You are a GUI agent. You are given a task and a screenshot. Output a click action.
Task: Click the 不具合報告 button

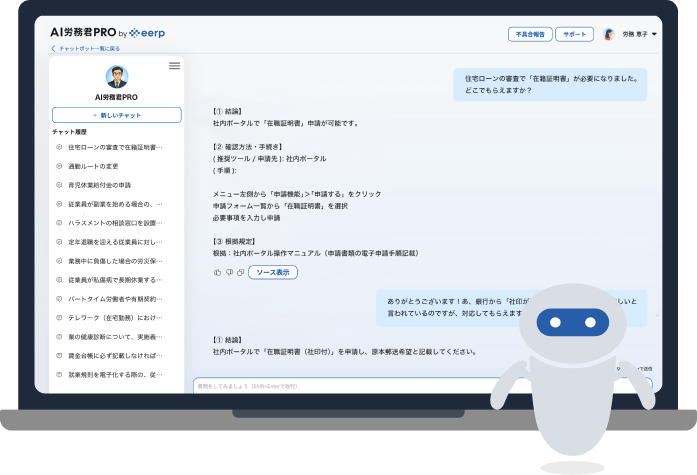coord(529,34)
